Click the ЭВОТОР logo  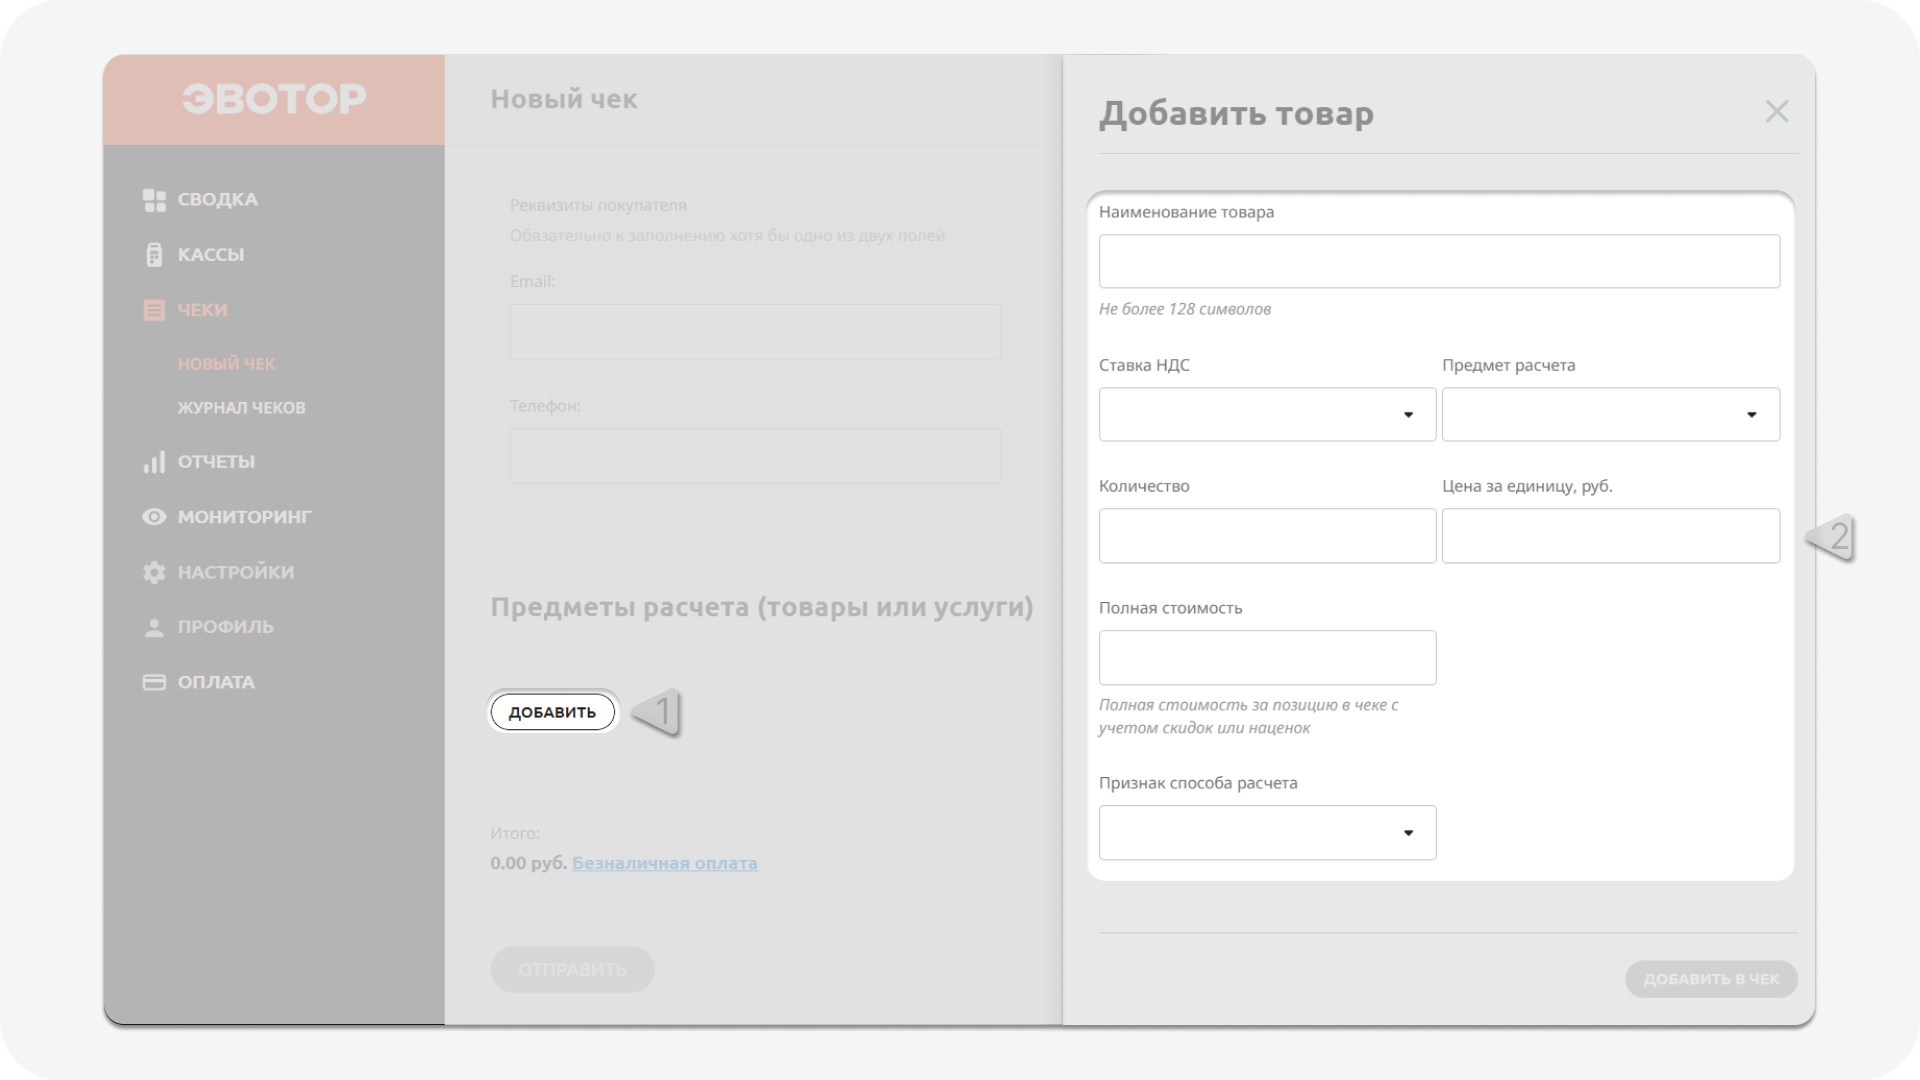pyautogui.click(x=273, y=98)
